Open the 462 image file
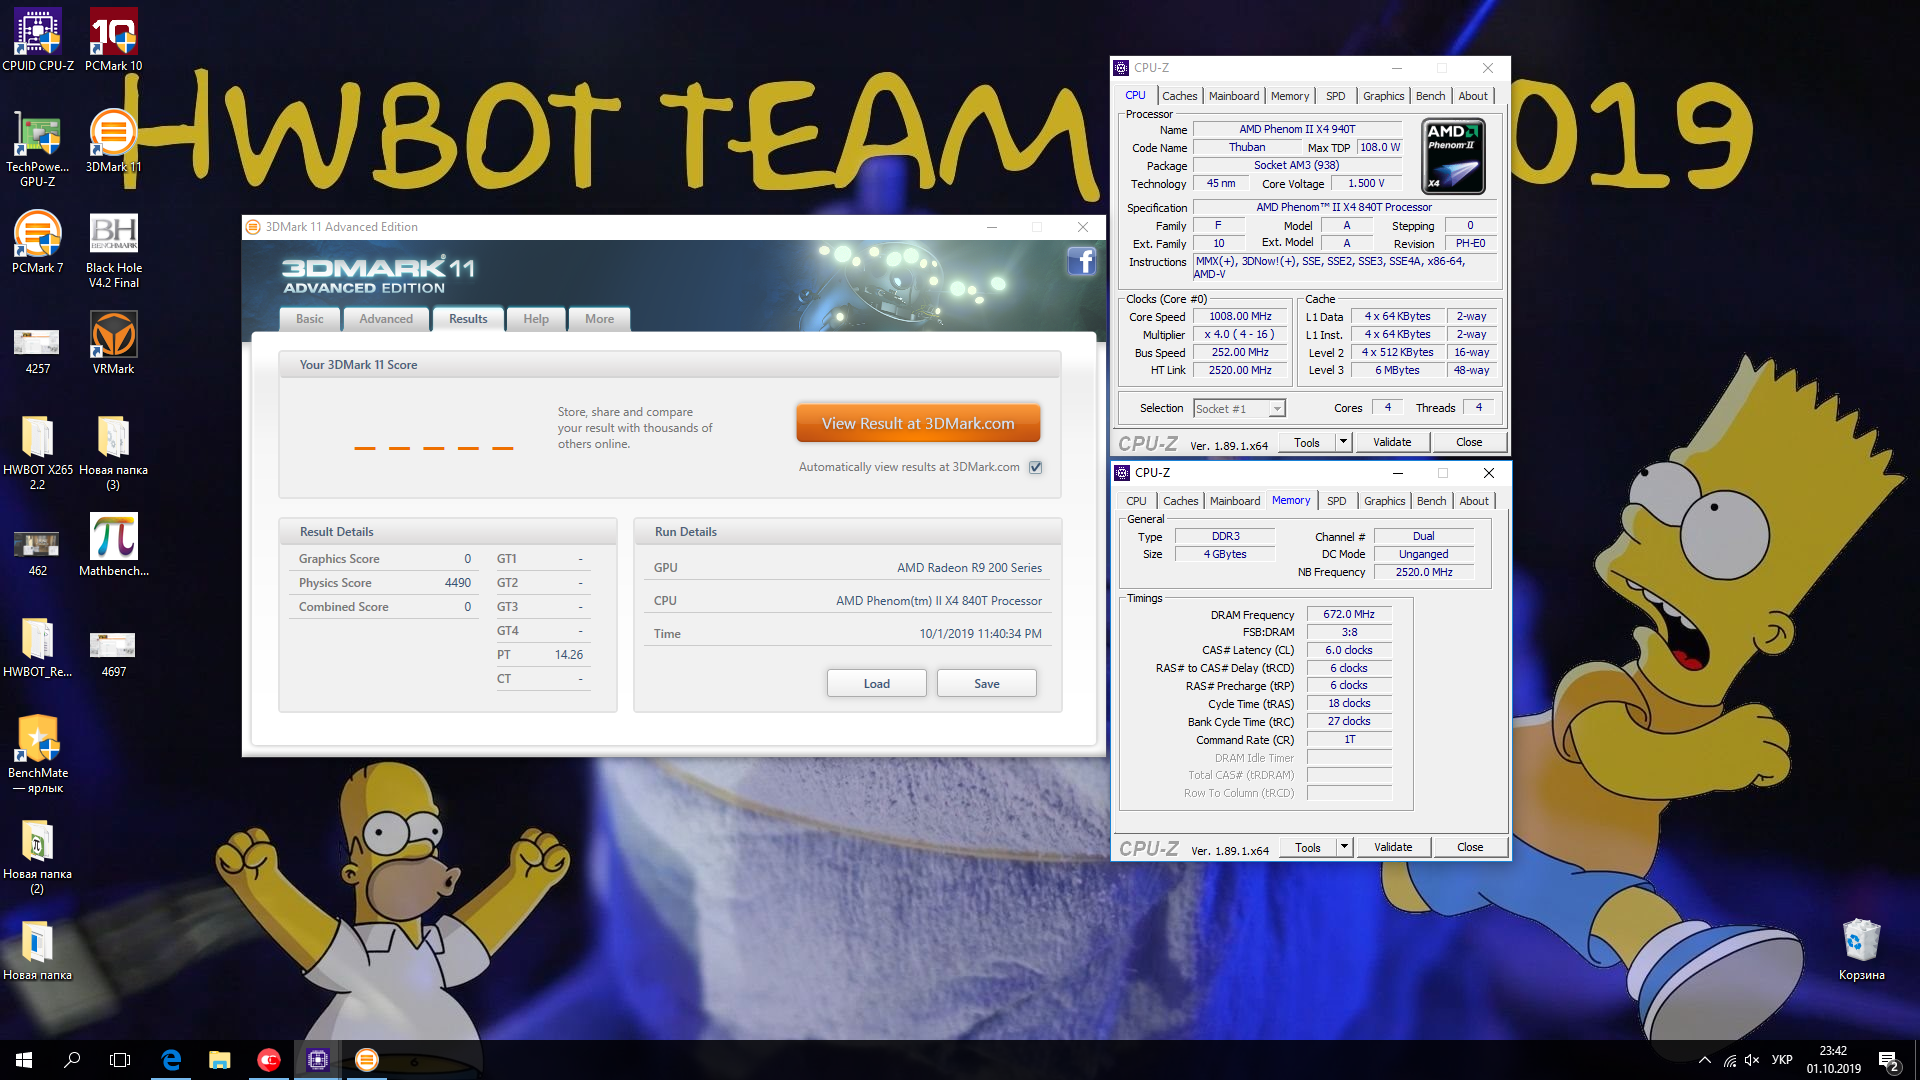Image resolution: width=1920 pixels, height=1080 pixels. 37,553
